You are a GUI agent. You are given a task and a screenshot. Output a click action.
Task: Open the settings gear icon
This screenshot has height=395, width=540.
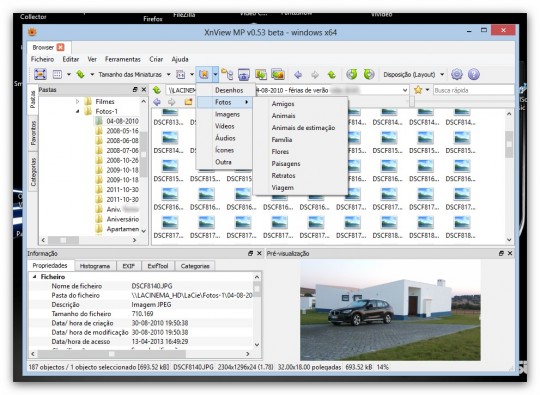(x=457, y=74)
